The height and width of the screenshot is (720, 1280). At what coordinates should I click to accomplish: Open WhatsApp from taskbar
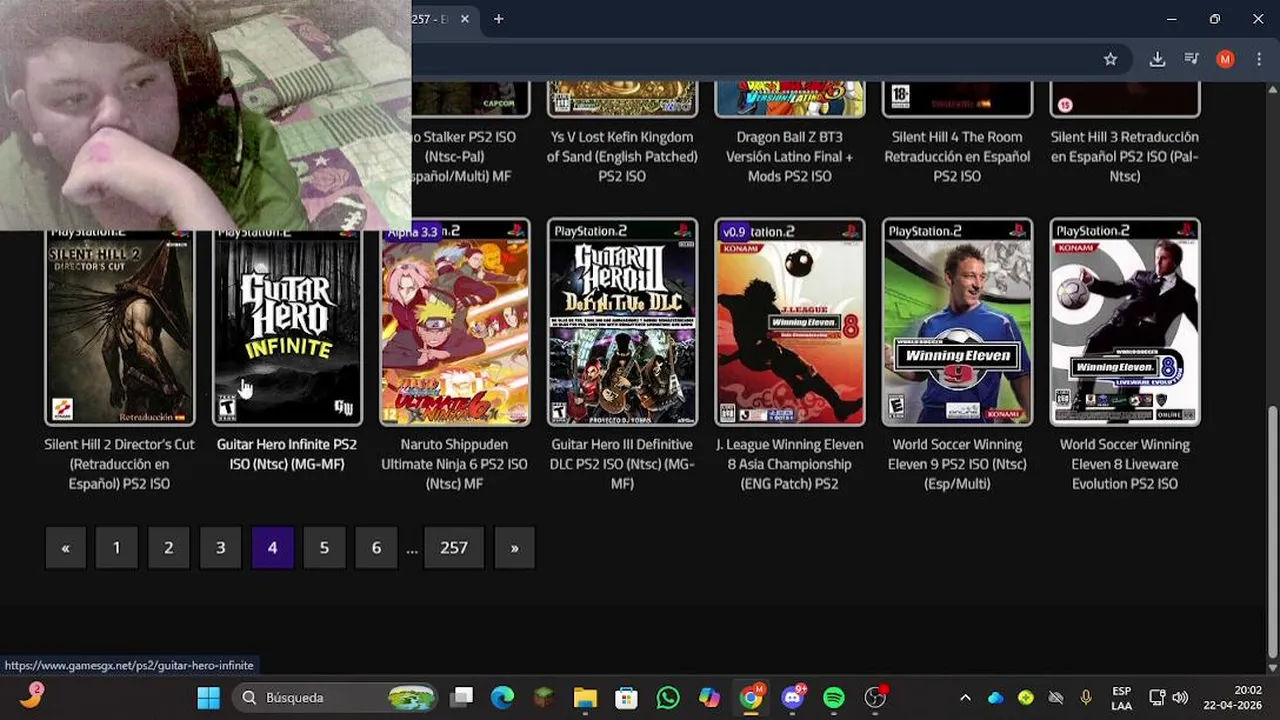(x=668, y=697)
